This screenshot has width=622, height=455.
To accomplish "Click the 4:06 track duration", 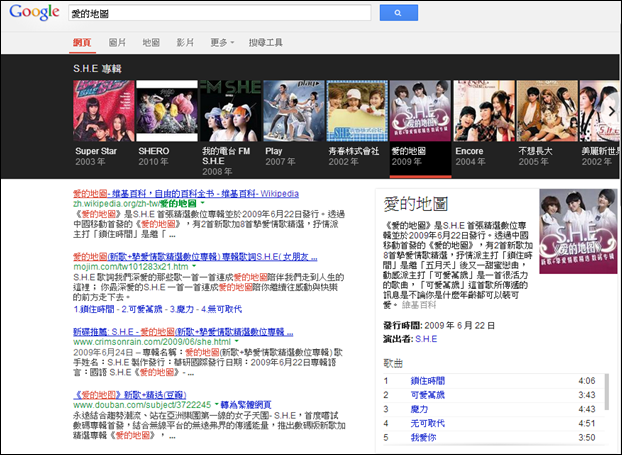I will pyautogui.click(x=587, y=381).
